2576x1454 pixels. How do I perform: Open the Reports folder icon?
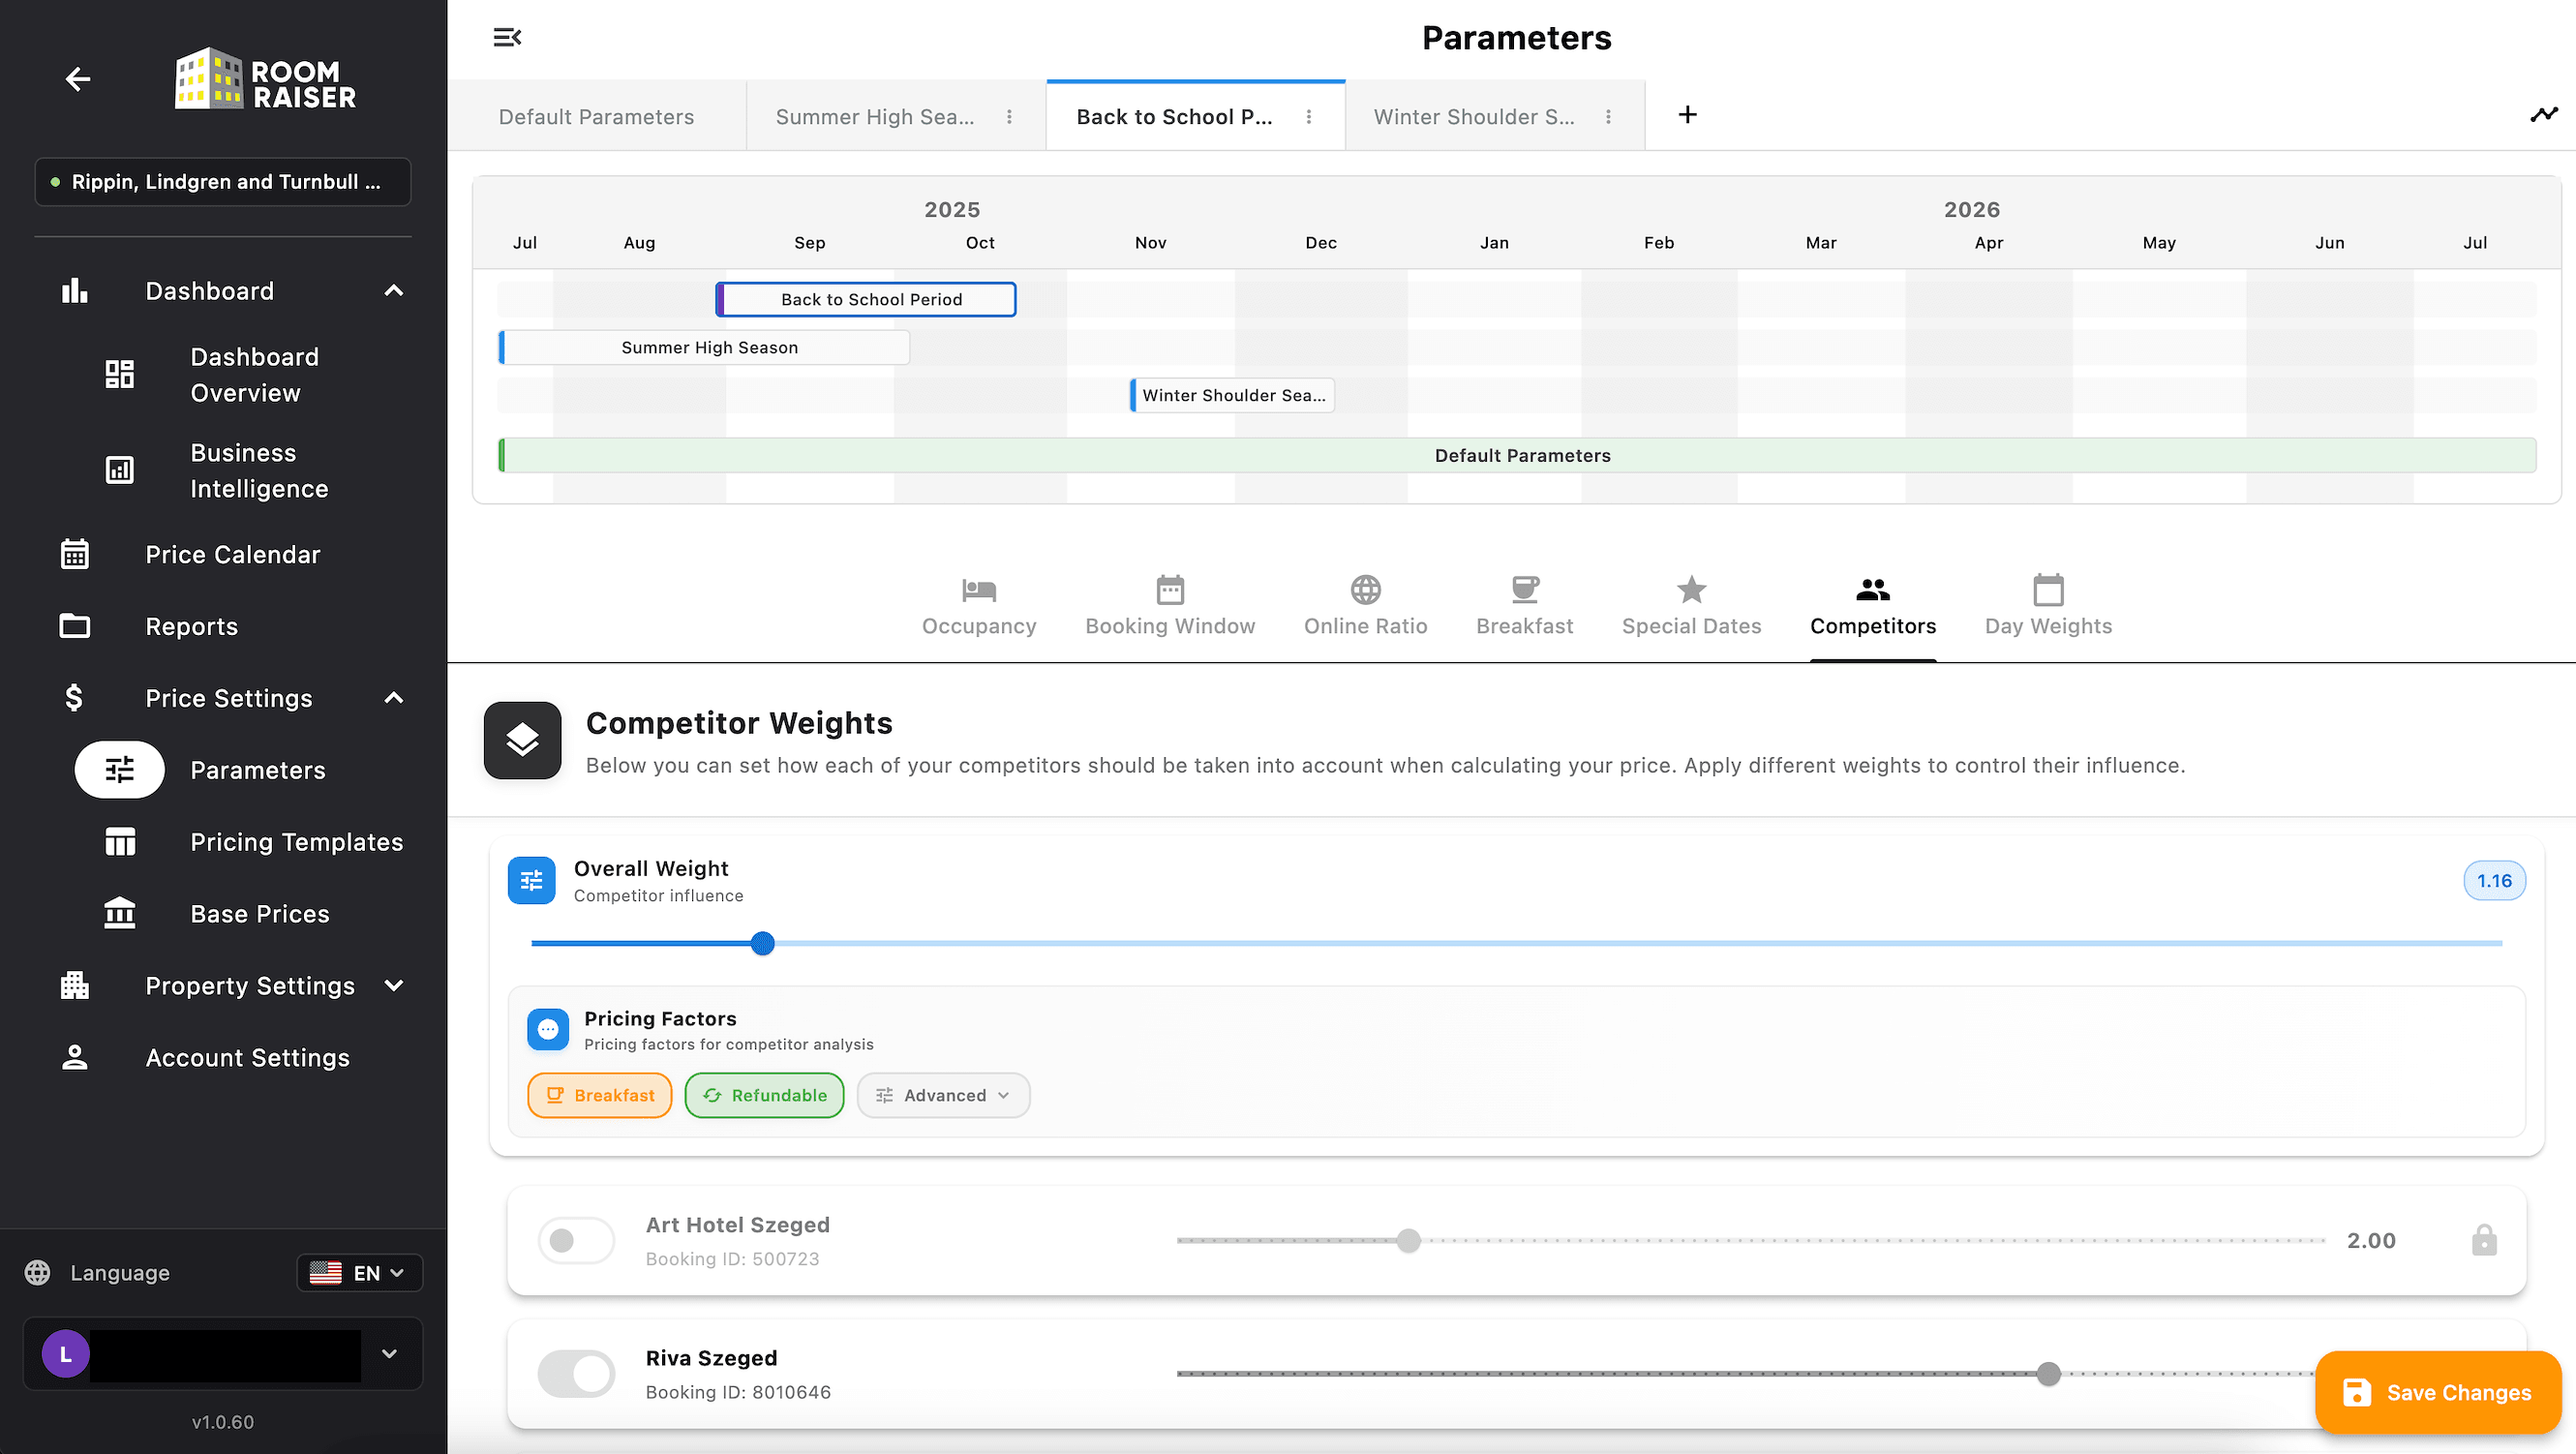75,626
